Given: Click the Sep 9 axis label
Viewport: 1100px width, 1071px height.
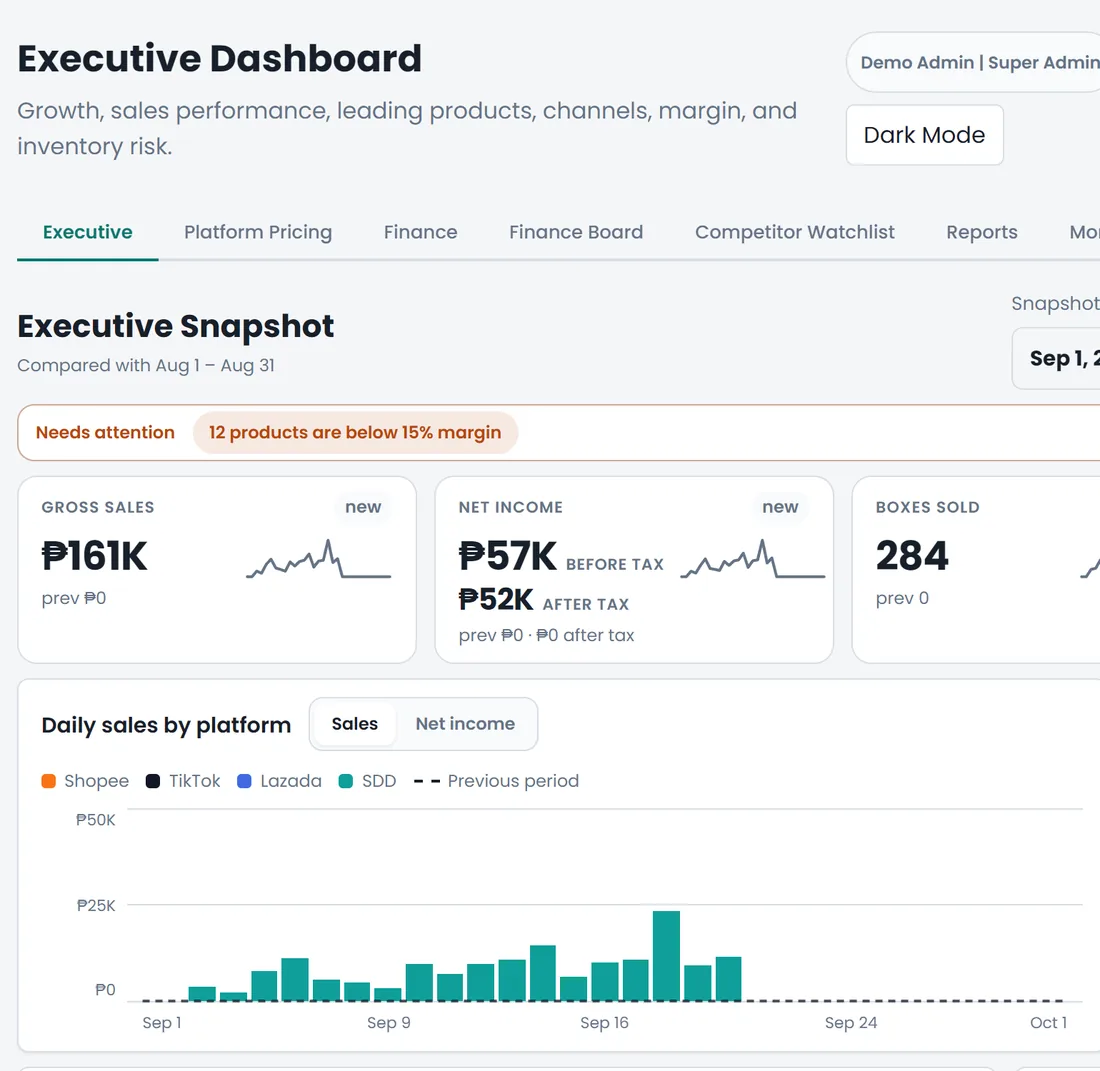Looking at the screenshot, I should pos(389,1023).
